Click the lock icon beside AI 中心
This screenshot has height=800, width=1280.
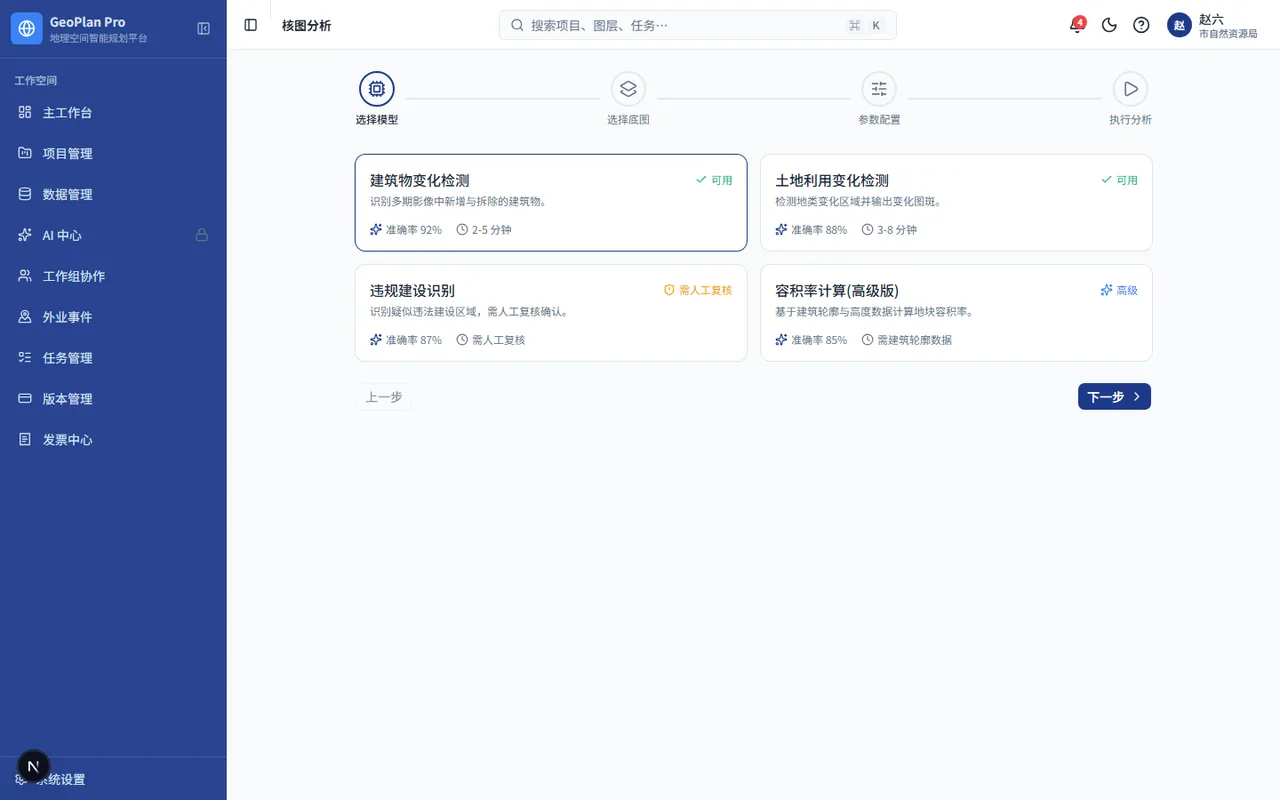[x=202, y=235]
